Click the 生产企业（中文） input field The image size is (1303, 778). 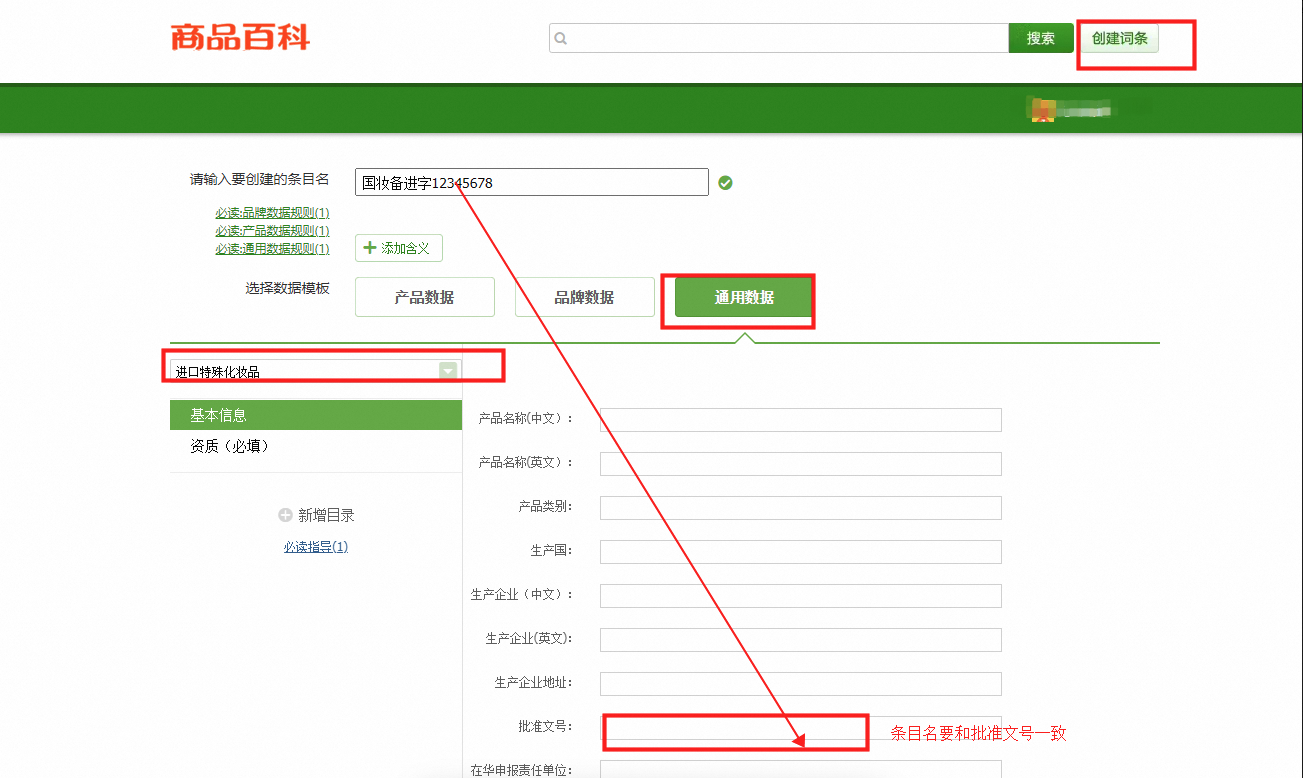[x=801, y=595]
